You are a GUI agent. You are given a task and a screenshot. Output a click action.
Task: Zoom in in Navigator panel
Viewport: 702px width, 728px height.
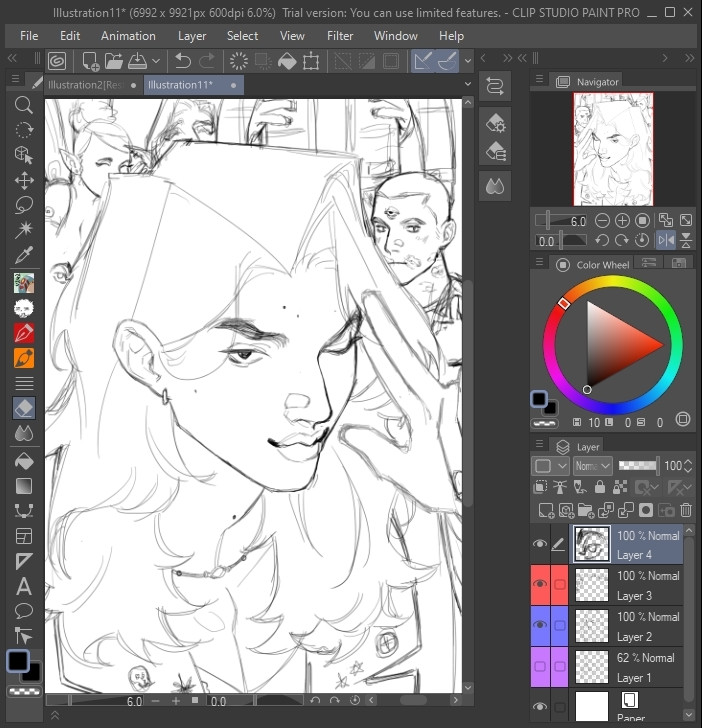point(622,220)
